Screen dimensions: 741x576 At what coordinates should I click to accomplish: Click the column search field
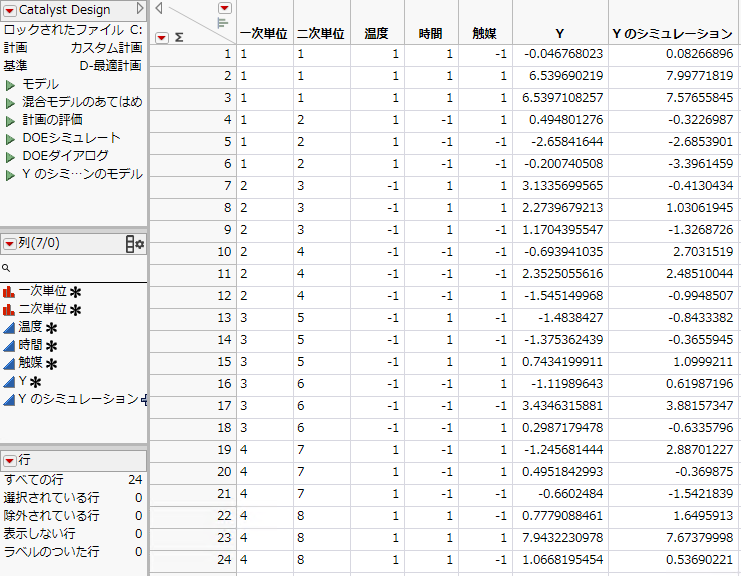pyautogui.click(x=74, y=268)
